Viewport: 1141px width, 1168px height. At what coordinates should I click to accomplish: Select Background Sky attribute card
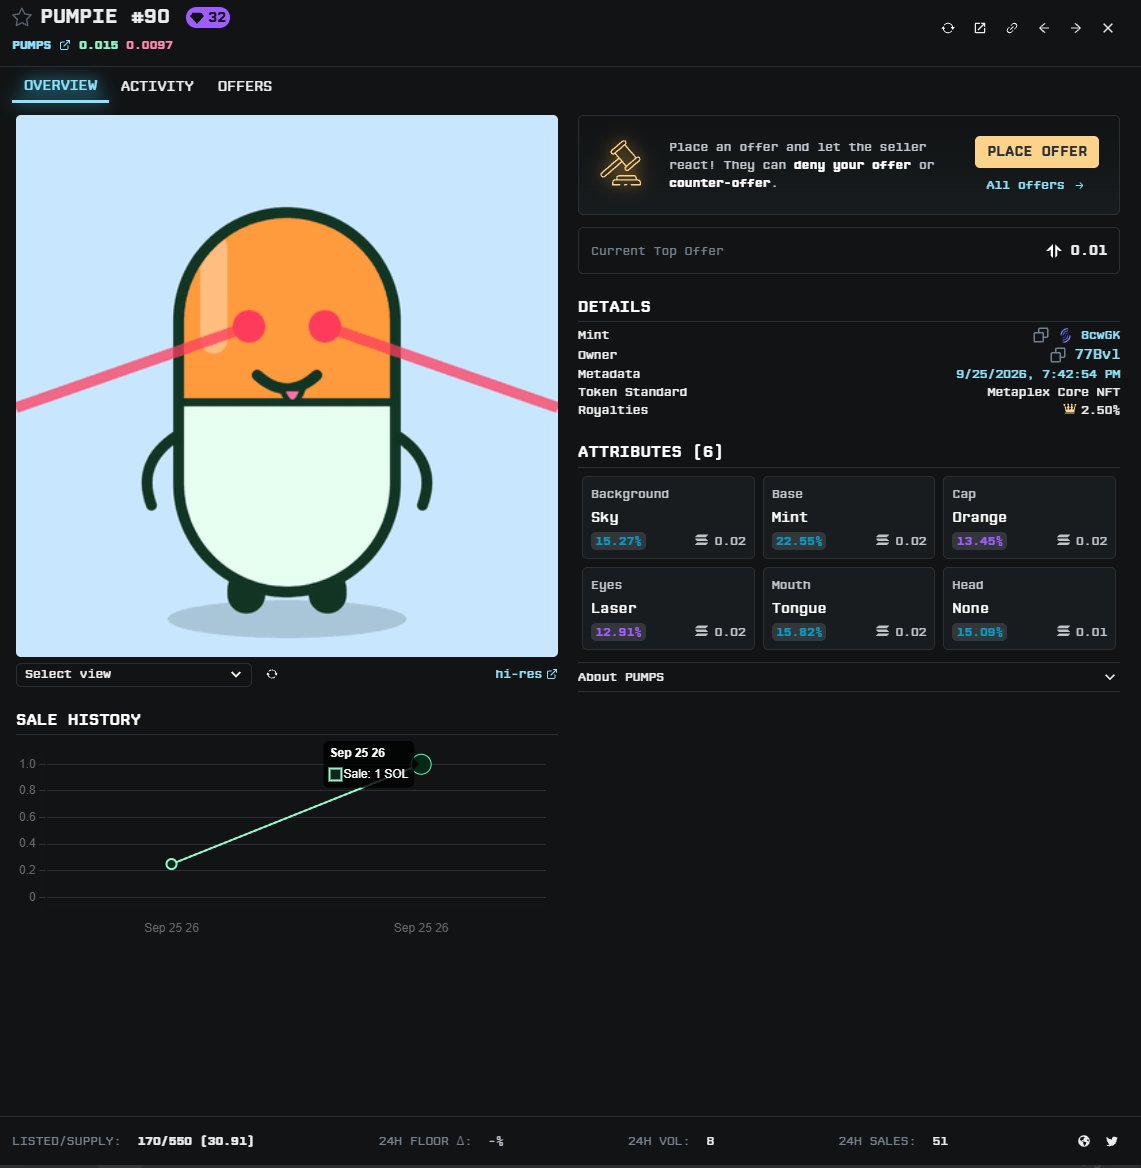point(668,518)
